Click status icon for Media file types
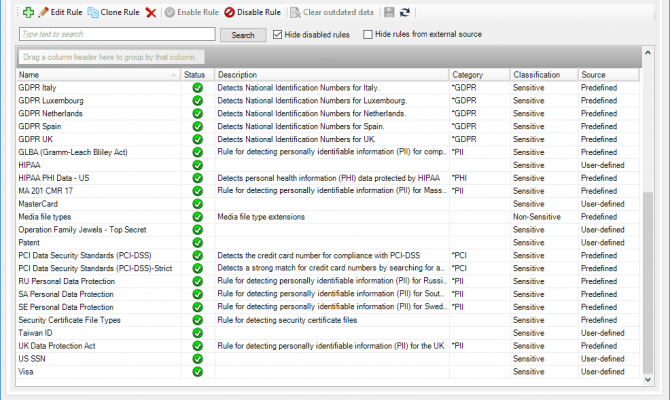 click(197, 217)
